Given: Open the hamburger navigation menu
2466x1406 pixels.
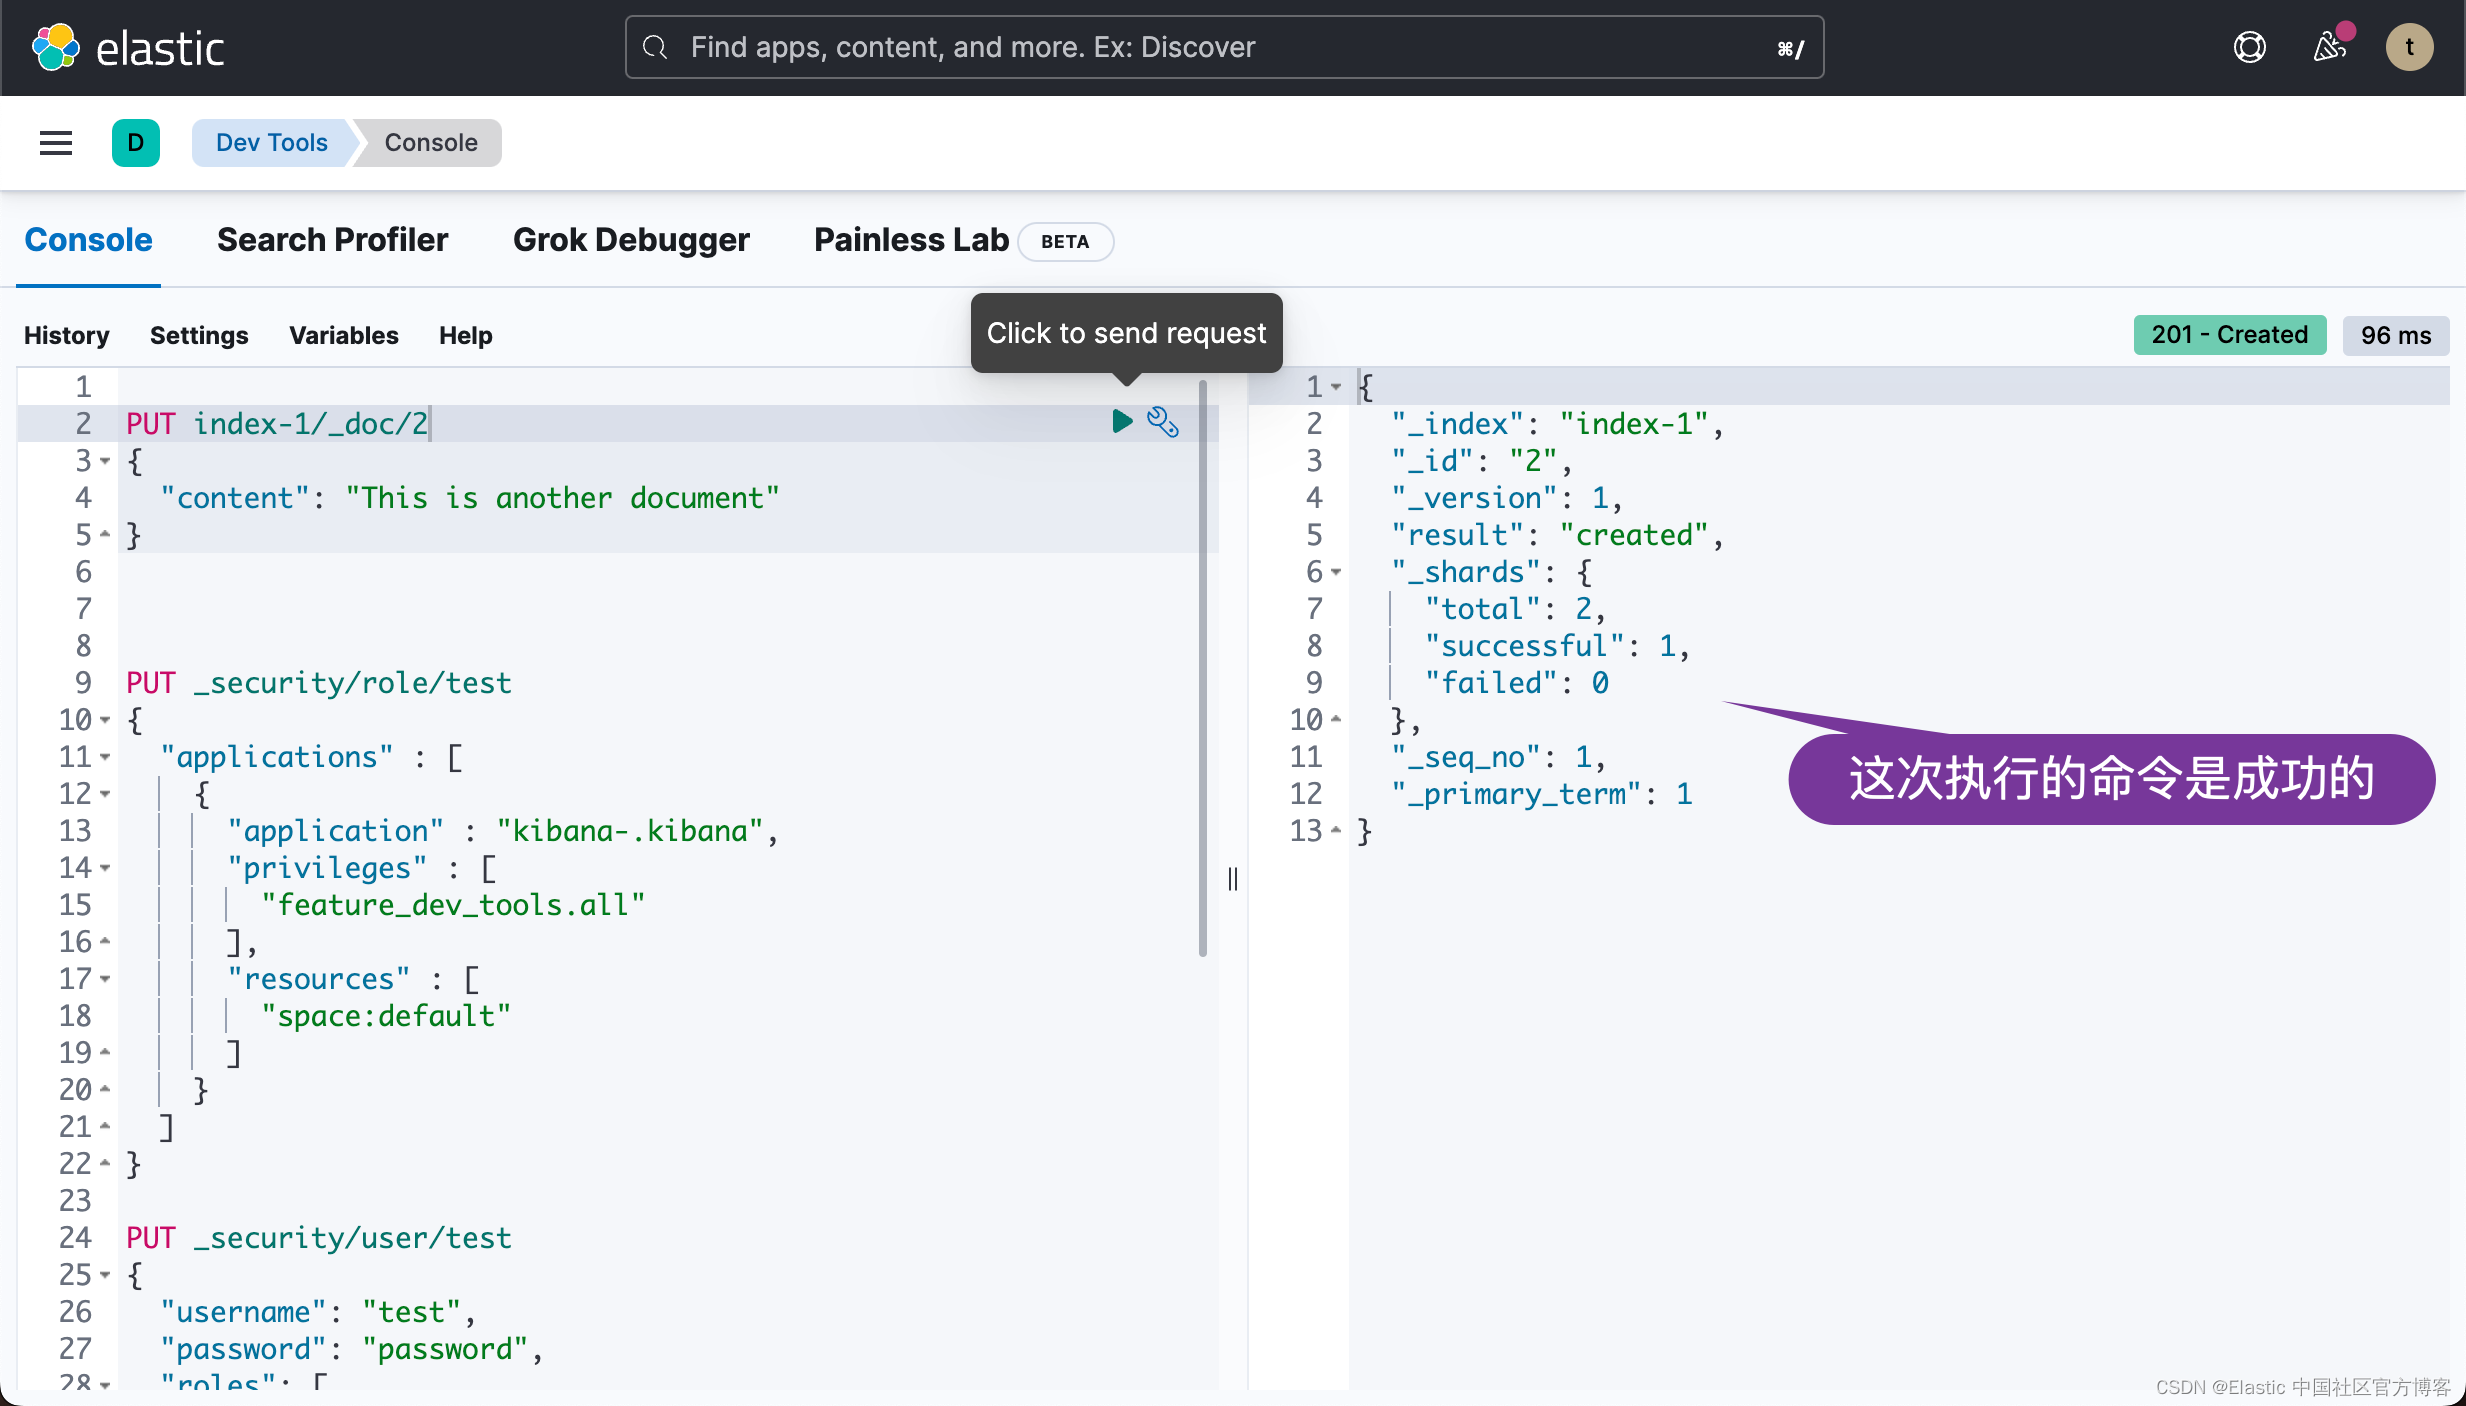Looking at the screenshot, I should [x=56, y=143].
